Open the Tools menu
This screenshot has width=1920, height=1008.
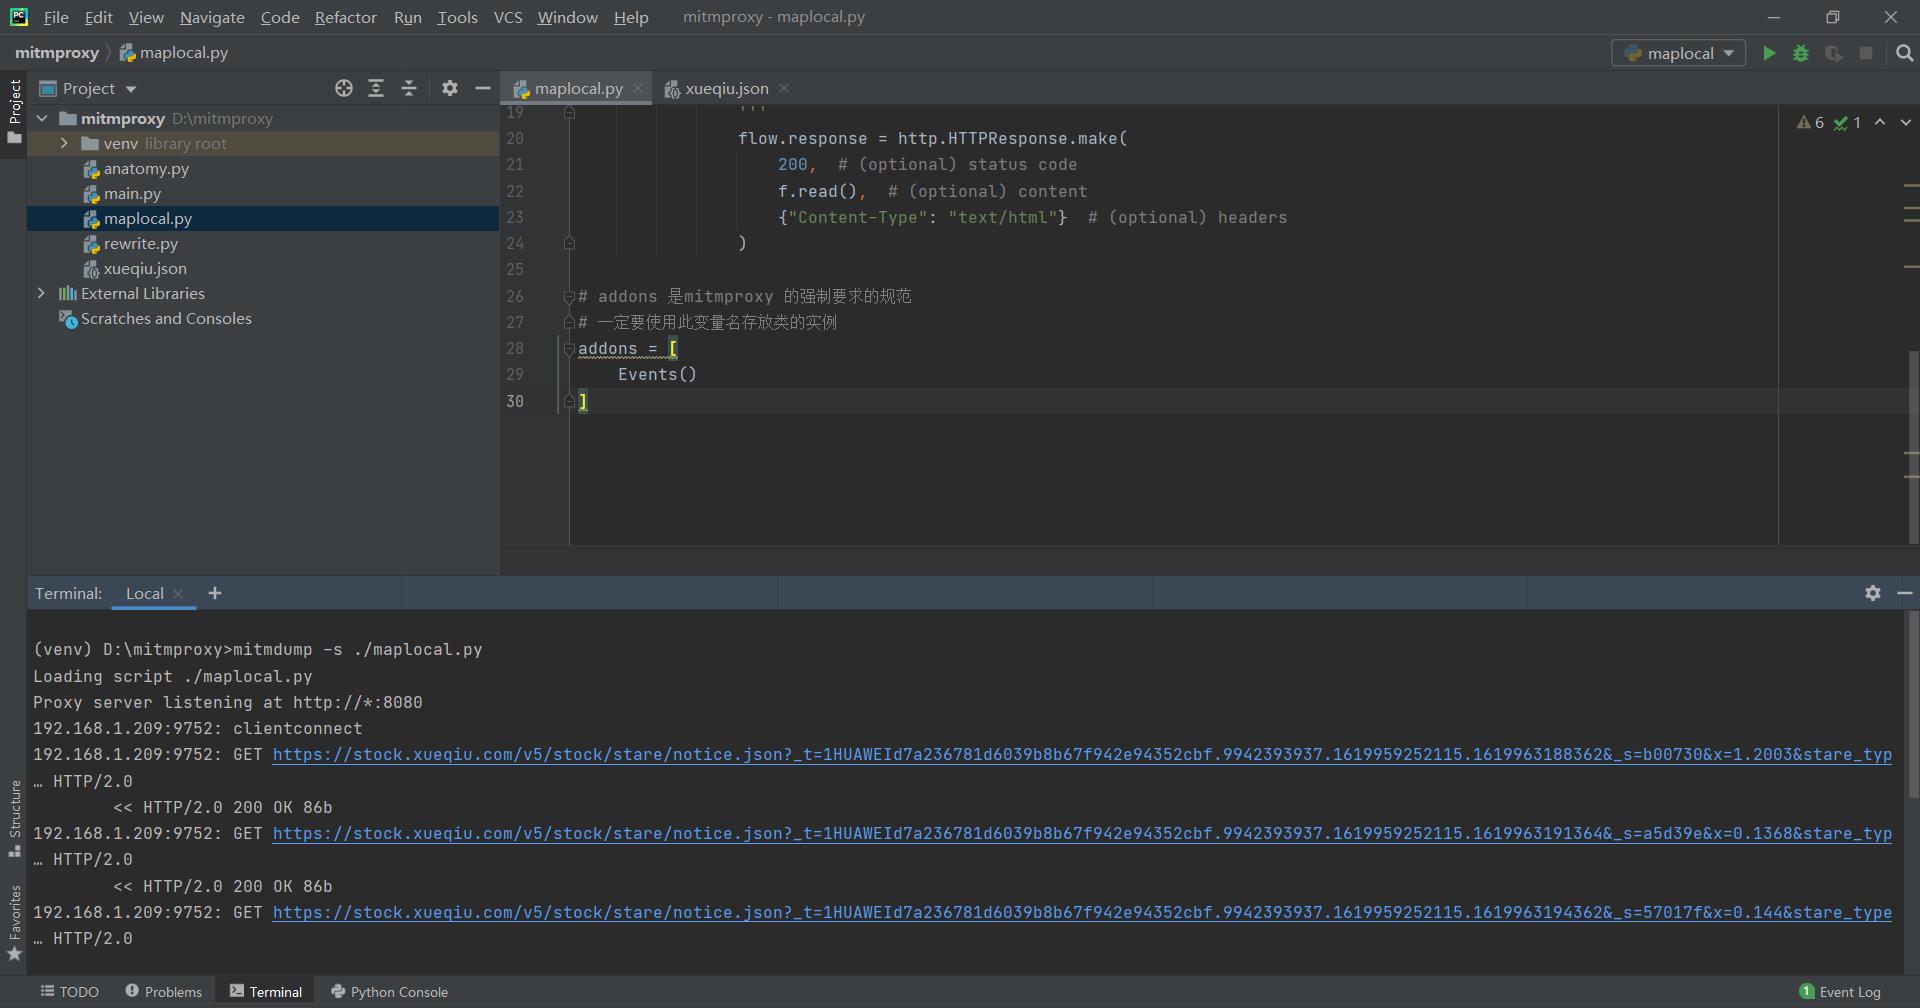pos(457,17)
